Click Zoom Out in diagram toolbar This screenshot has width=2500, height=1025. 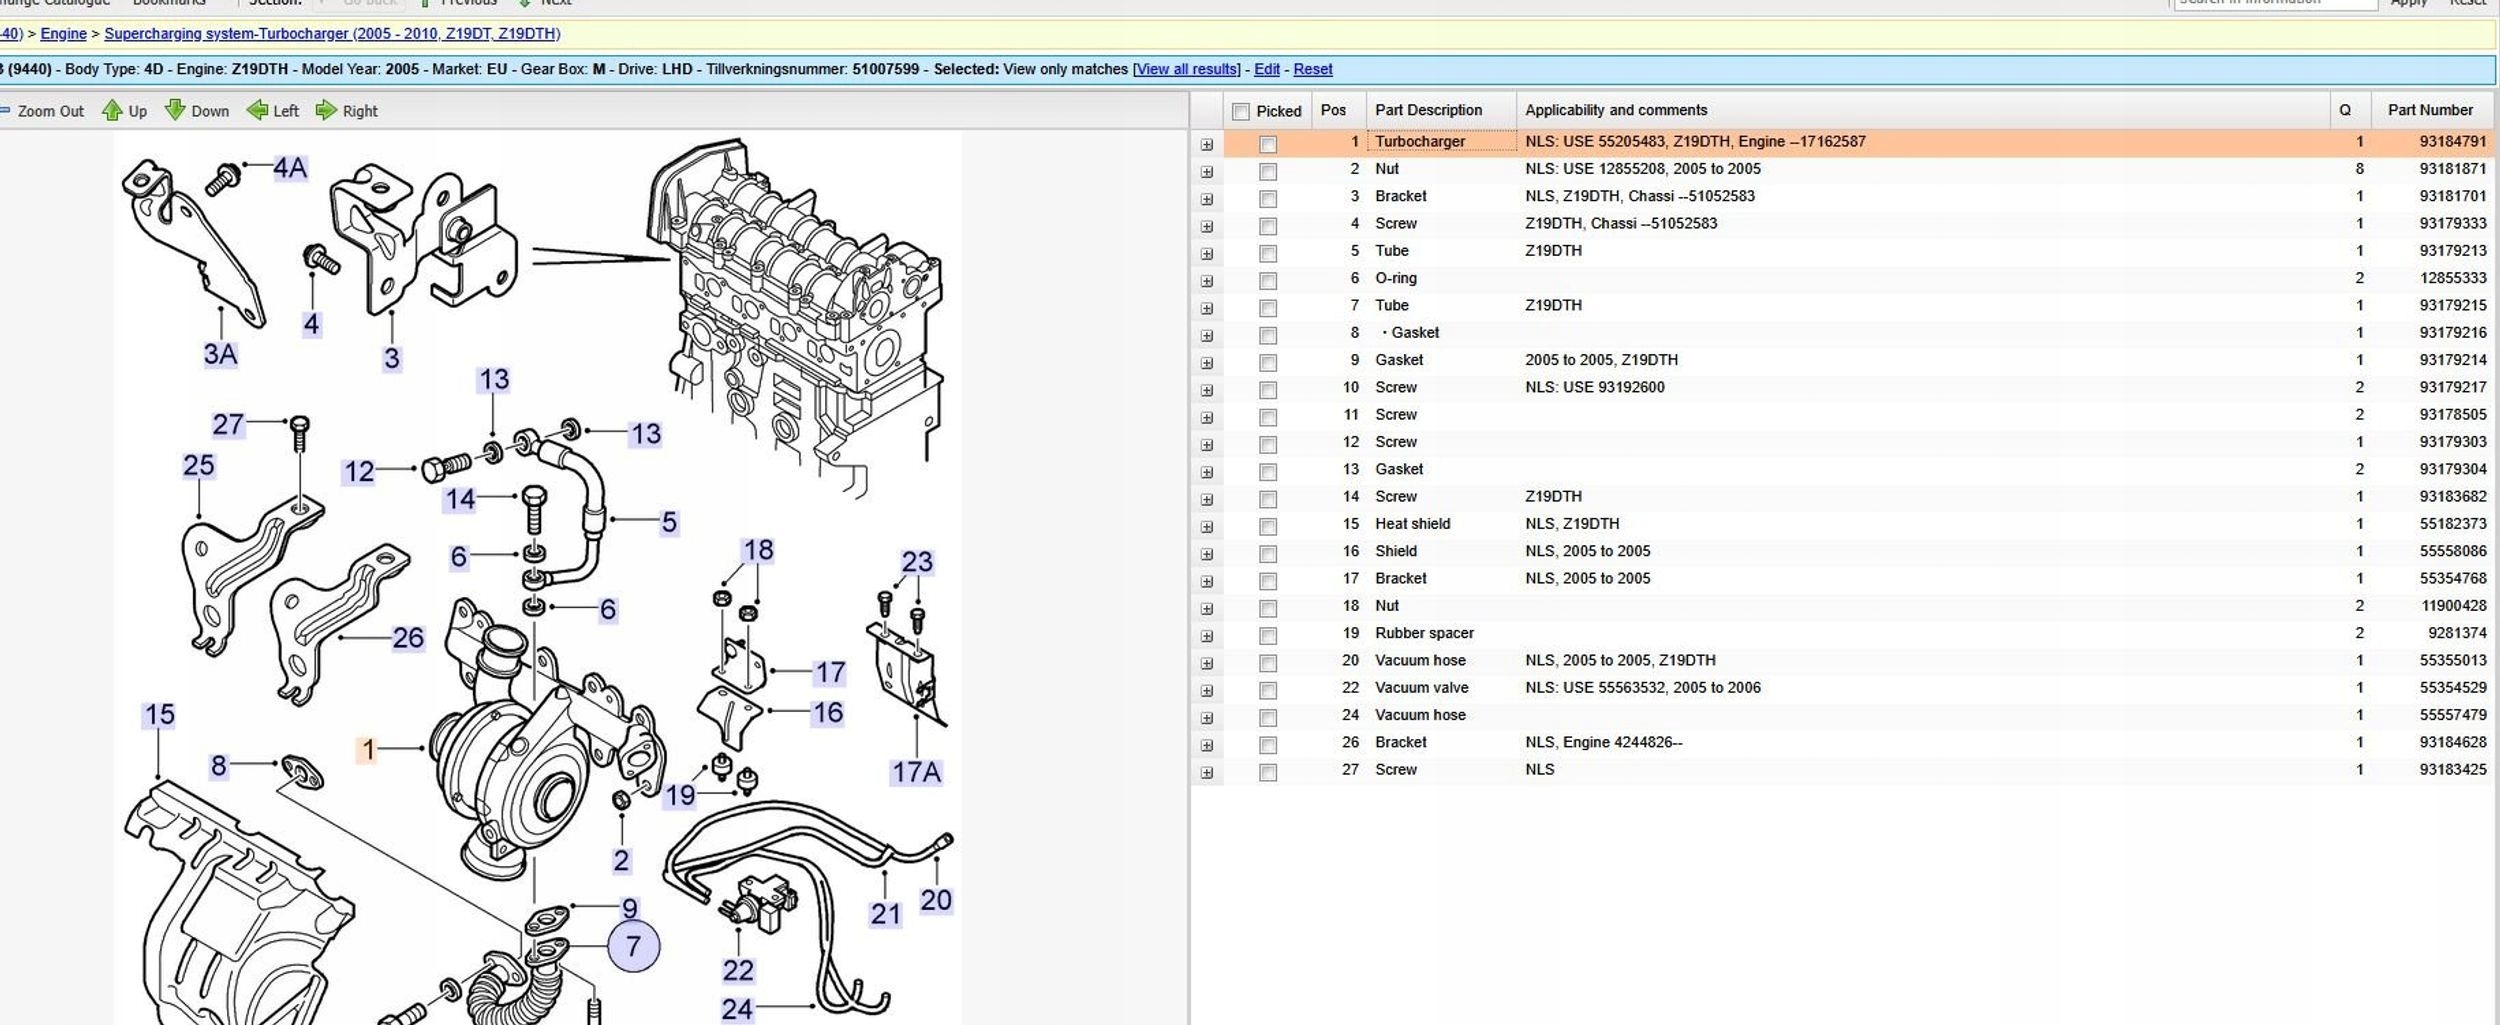pyautogui.click(x=49, y=111)
